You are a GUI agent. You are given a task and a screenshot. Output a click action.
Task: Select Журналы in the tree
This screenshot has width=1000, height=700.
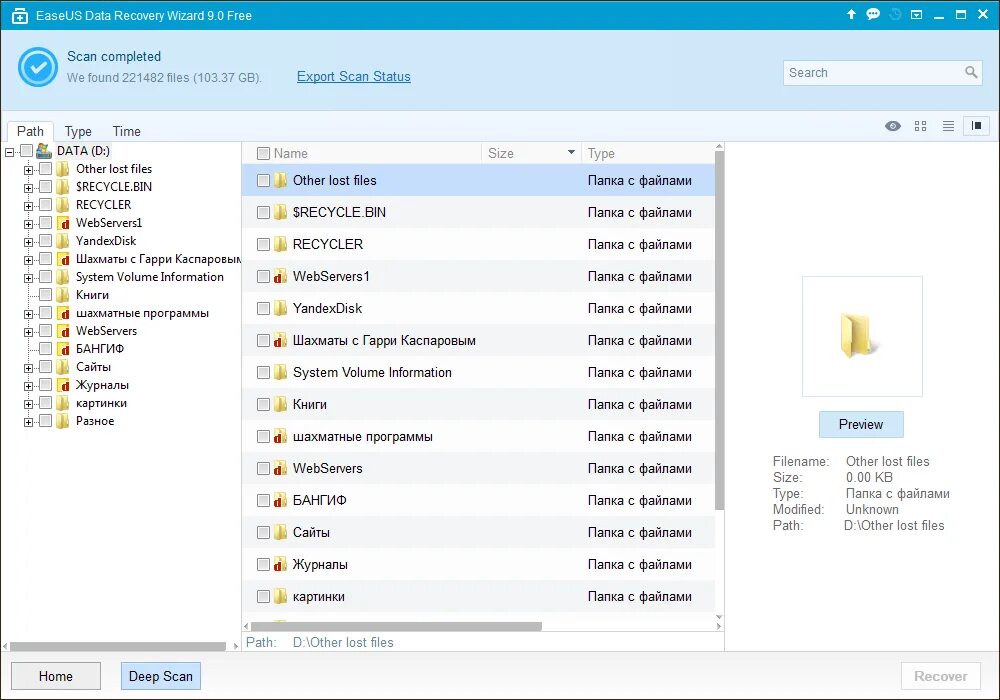pos(102,385)
